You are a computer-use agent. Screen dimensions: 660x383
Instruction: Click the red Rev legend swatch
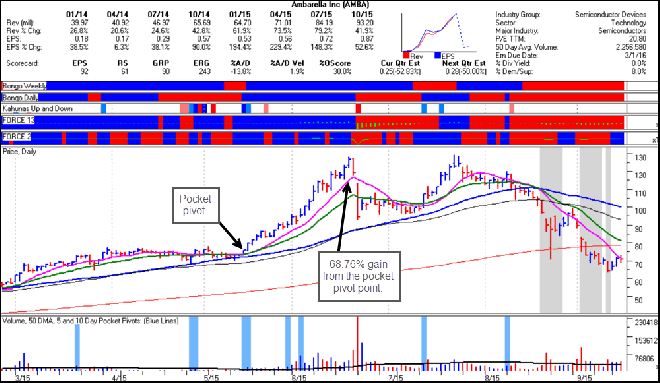[x=406, y=55]
